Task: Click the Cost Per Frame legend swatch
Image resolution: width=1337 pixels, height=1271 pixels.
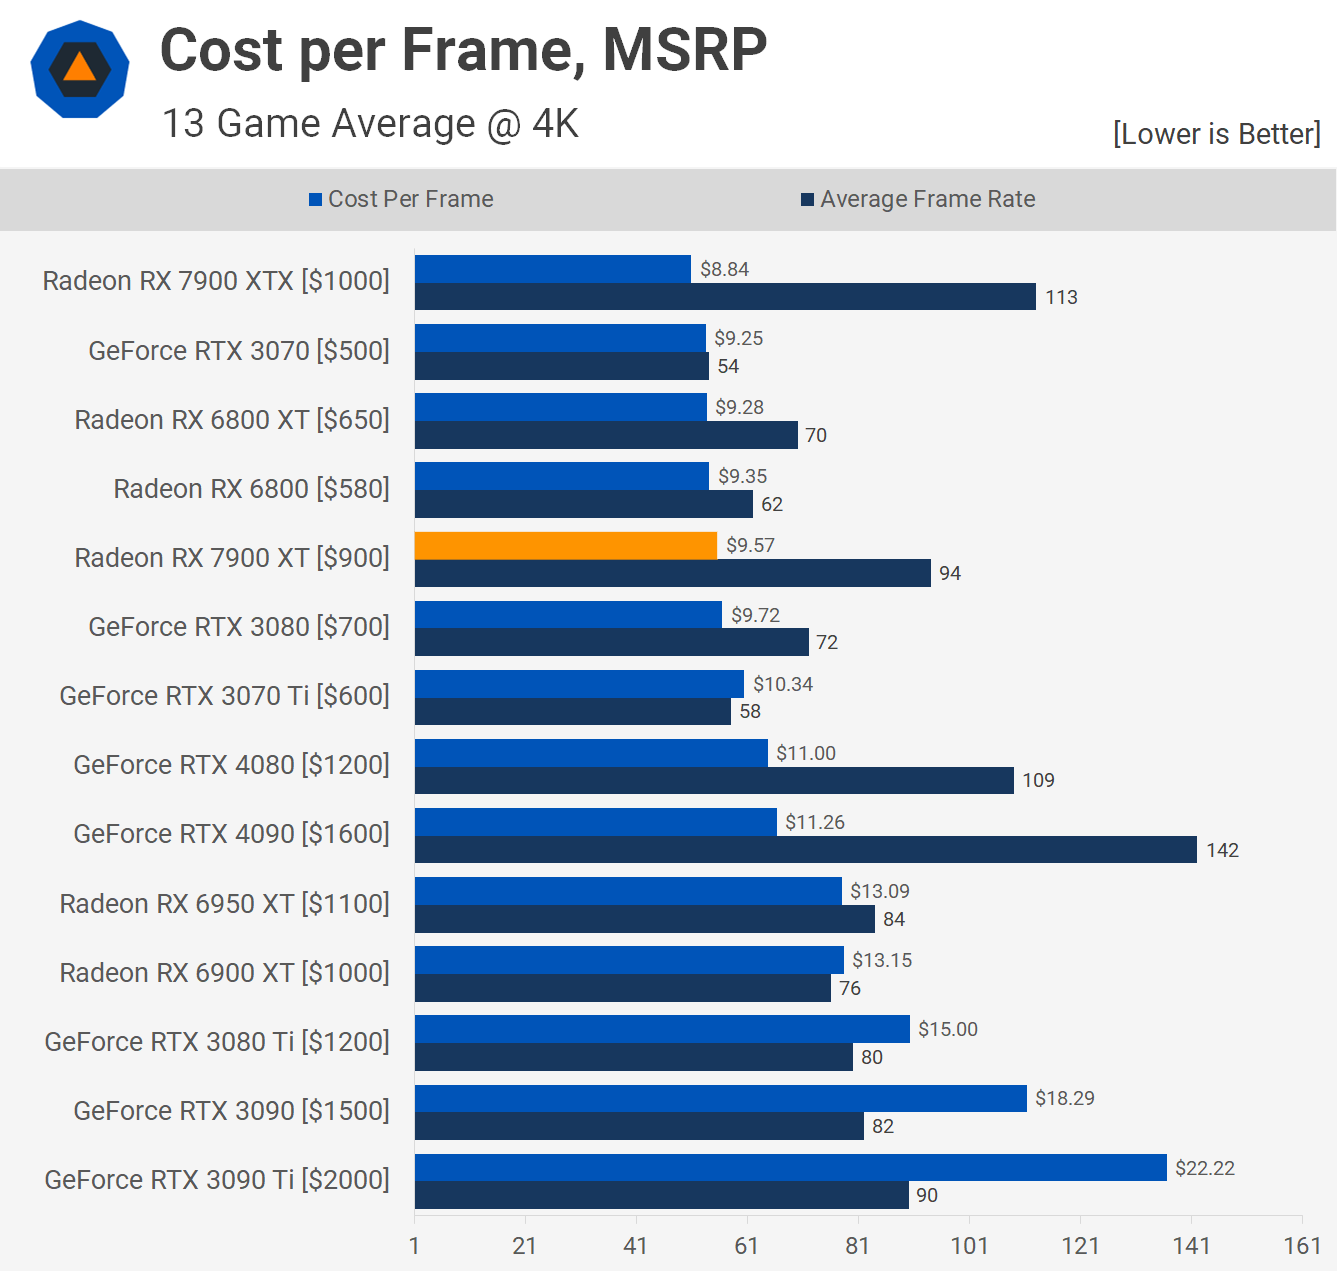Action: point(316,200)
